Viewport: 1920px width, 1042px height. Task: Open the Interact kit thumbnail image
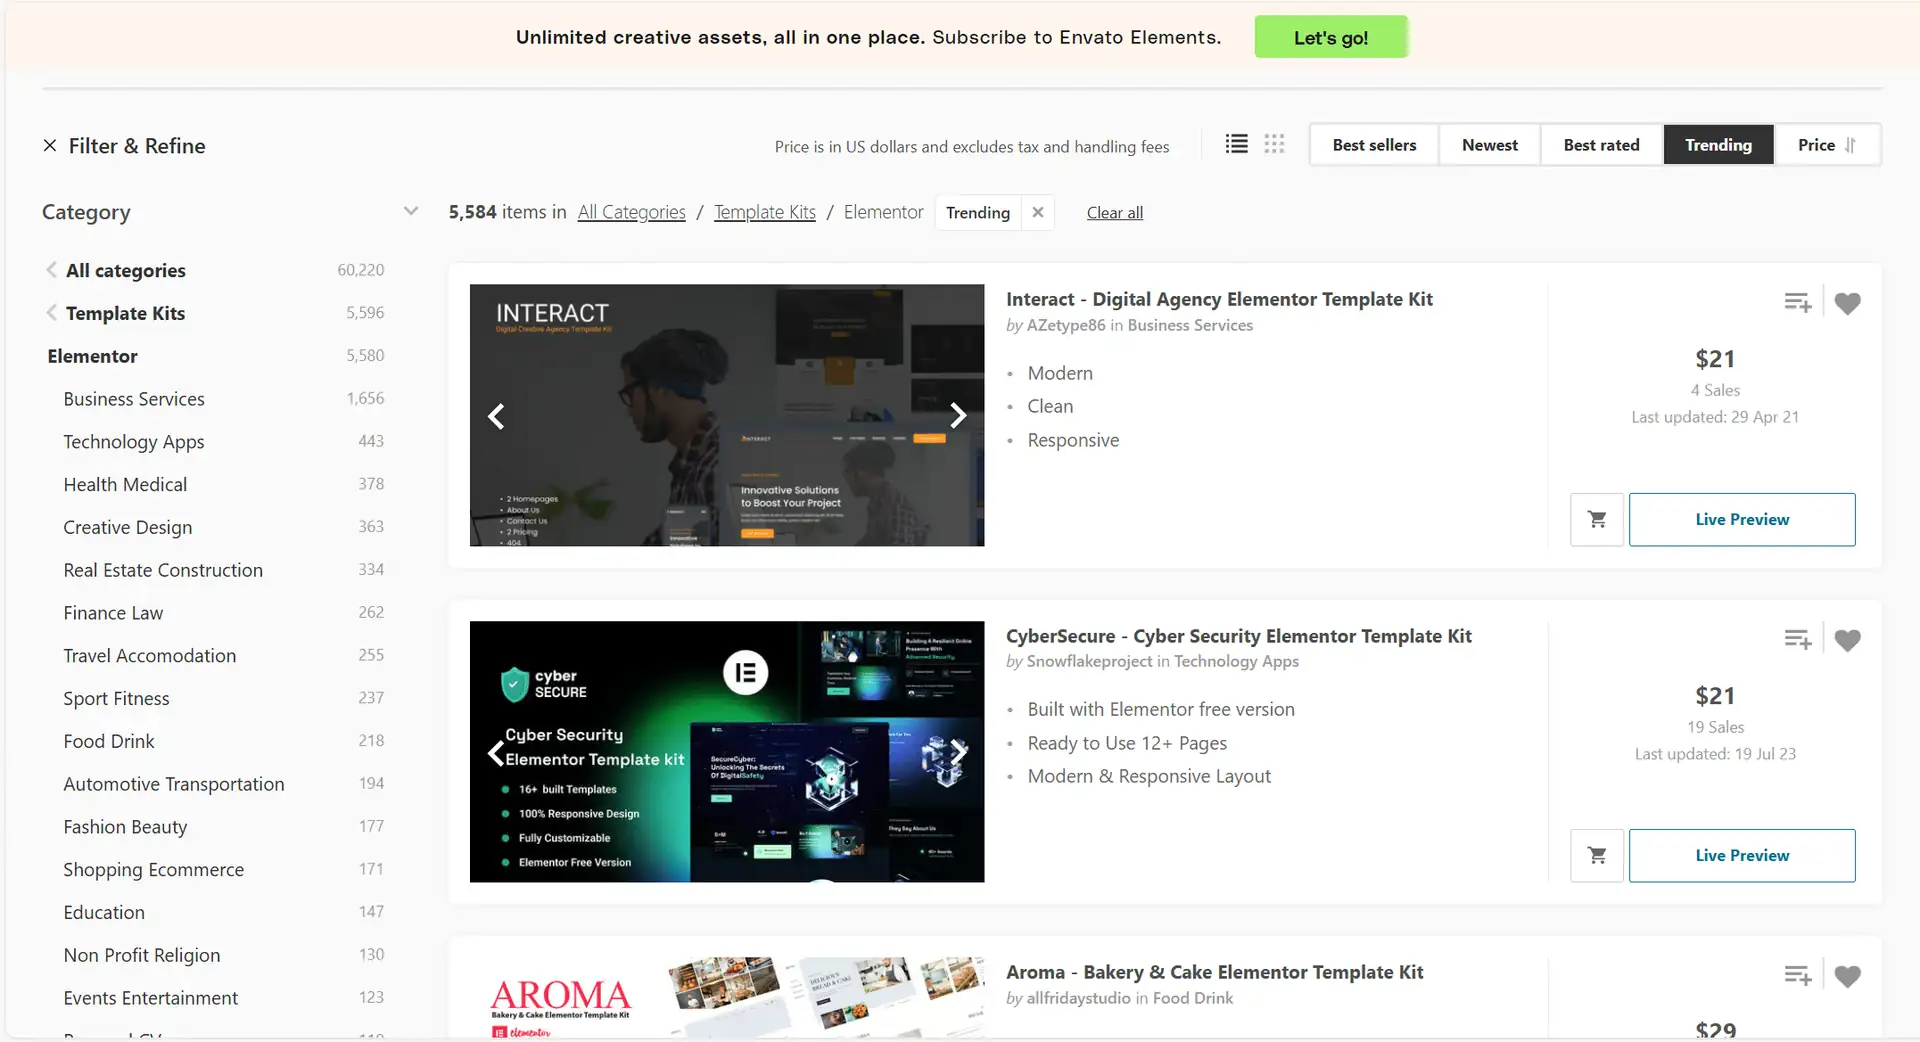tap(727, 415)
